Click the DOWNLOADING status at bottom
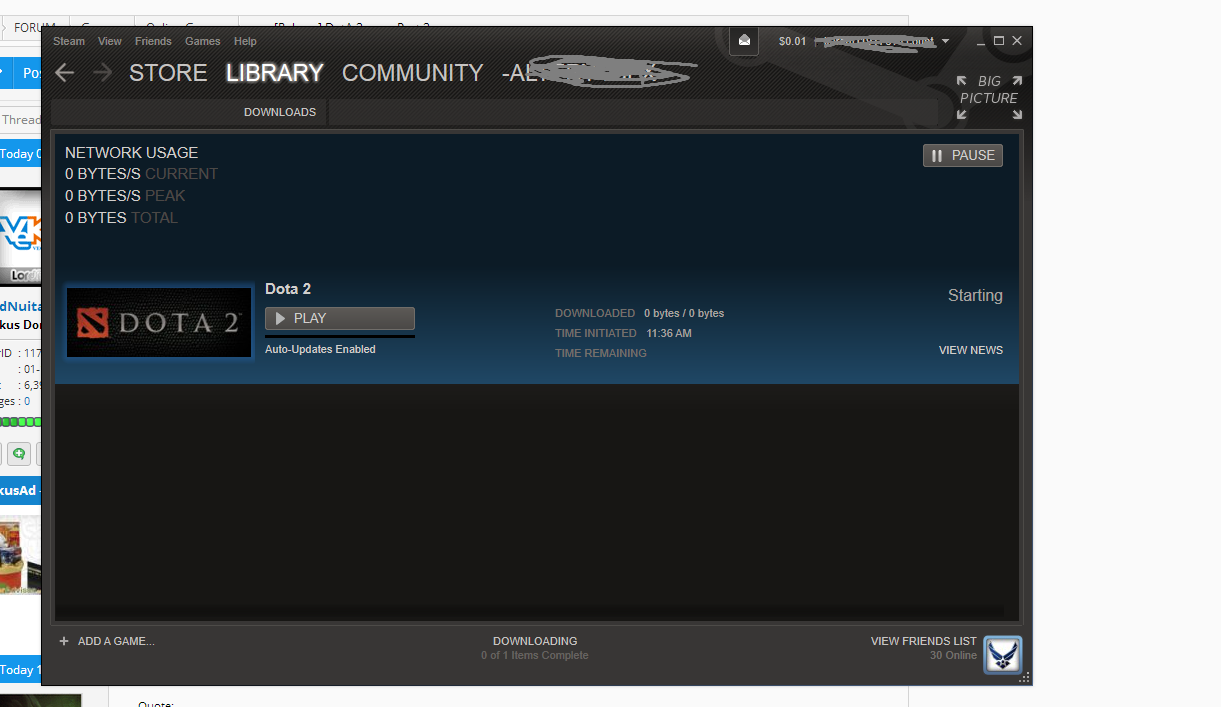This screenshot has height=707, width=1221. coord(535,641)
